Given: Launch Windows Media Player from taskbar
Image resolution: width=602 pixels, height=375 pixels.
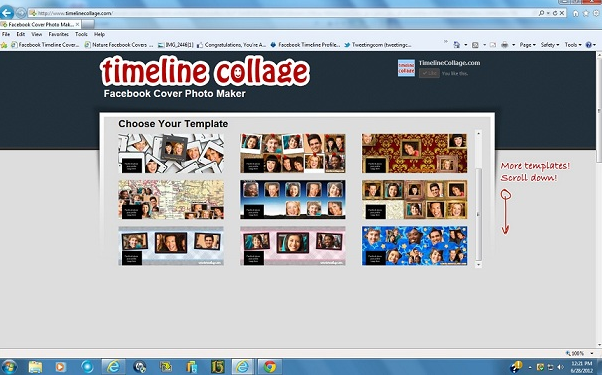Looking at the screenshot, I should coord(60,367).
